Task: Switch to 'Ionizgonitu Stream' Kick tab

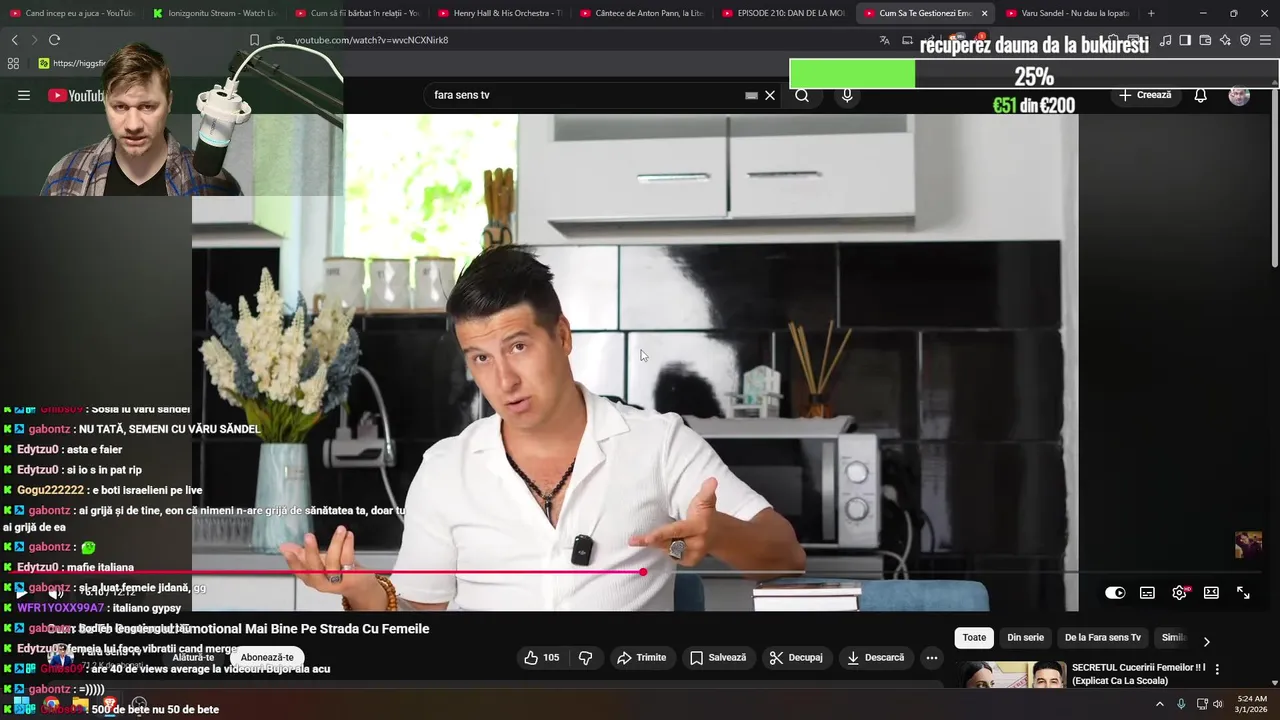Action: pyautogui.click(x=215, y=13)
